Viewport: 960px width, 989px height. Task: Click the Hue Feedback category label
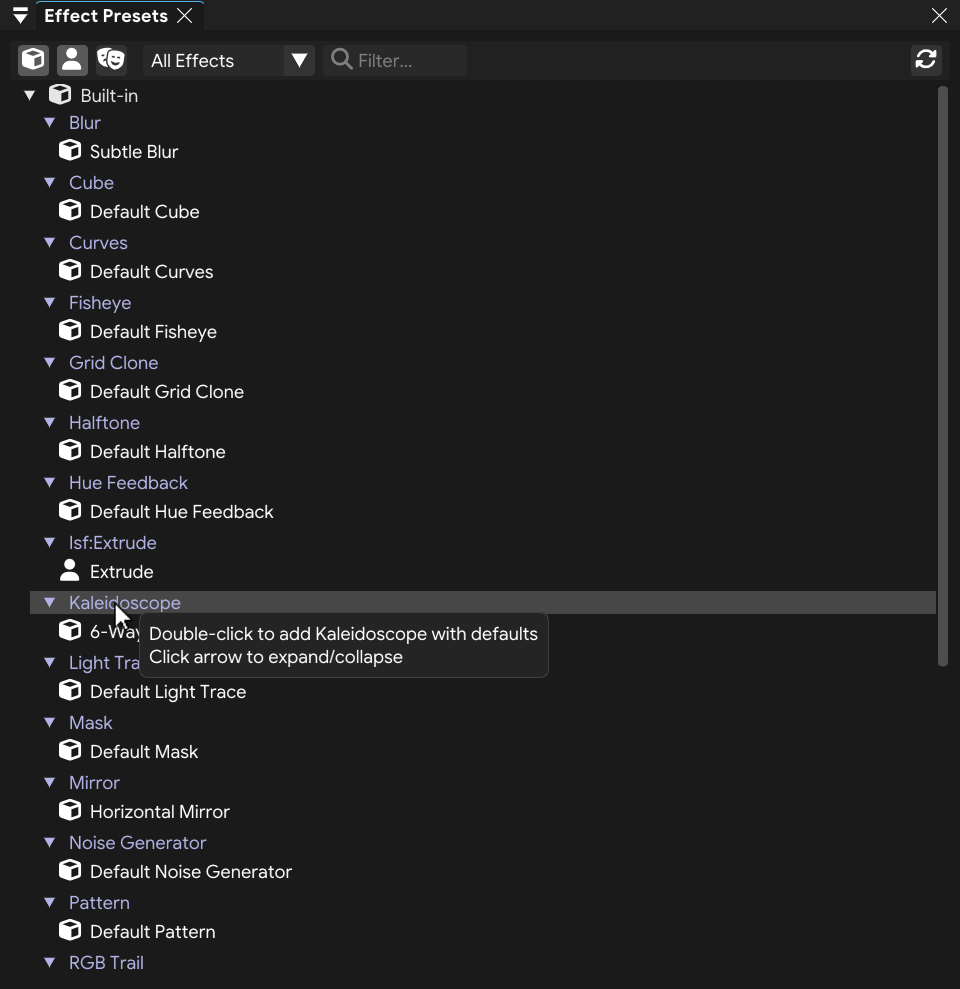pos(128,483)
